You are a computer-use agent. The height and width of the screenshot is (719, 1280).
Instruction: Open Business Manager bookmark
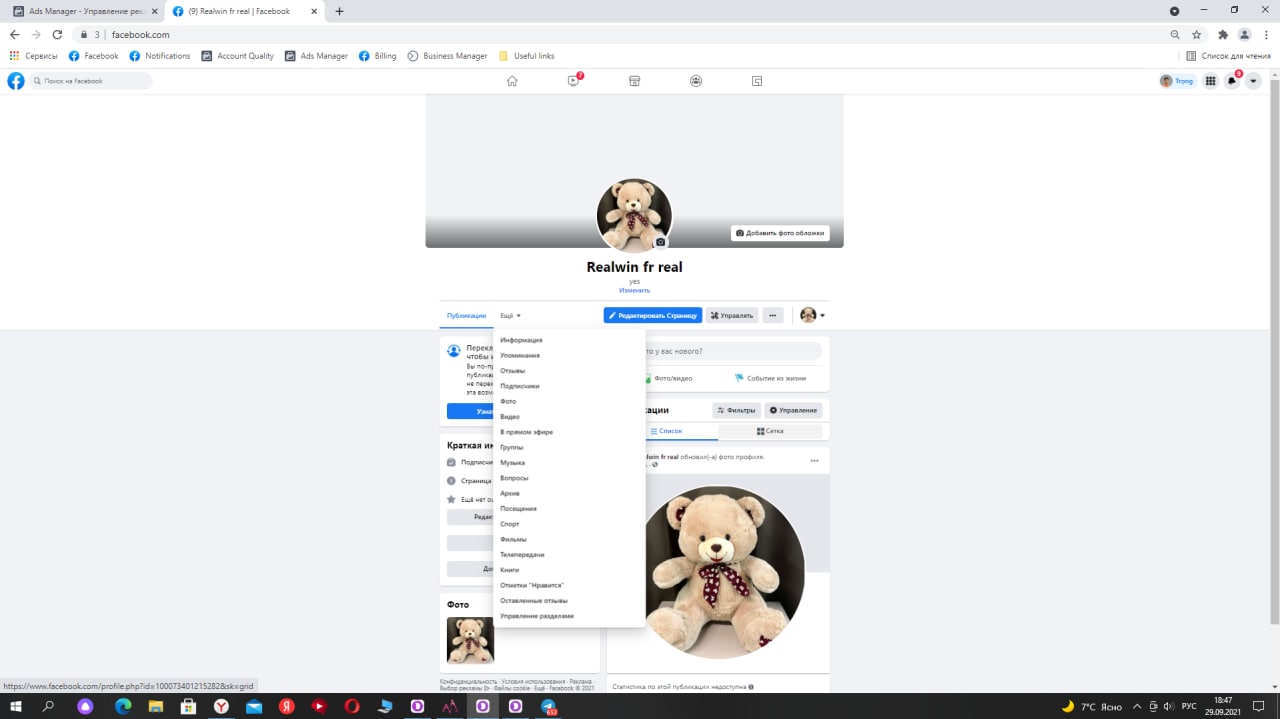(447, 56)
